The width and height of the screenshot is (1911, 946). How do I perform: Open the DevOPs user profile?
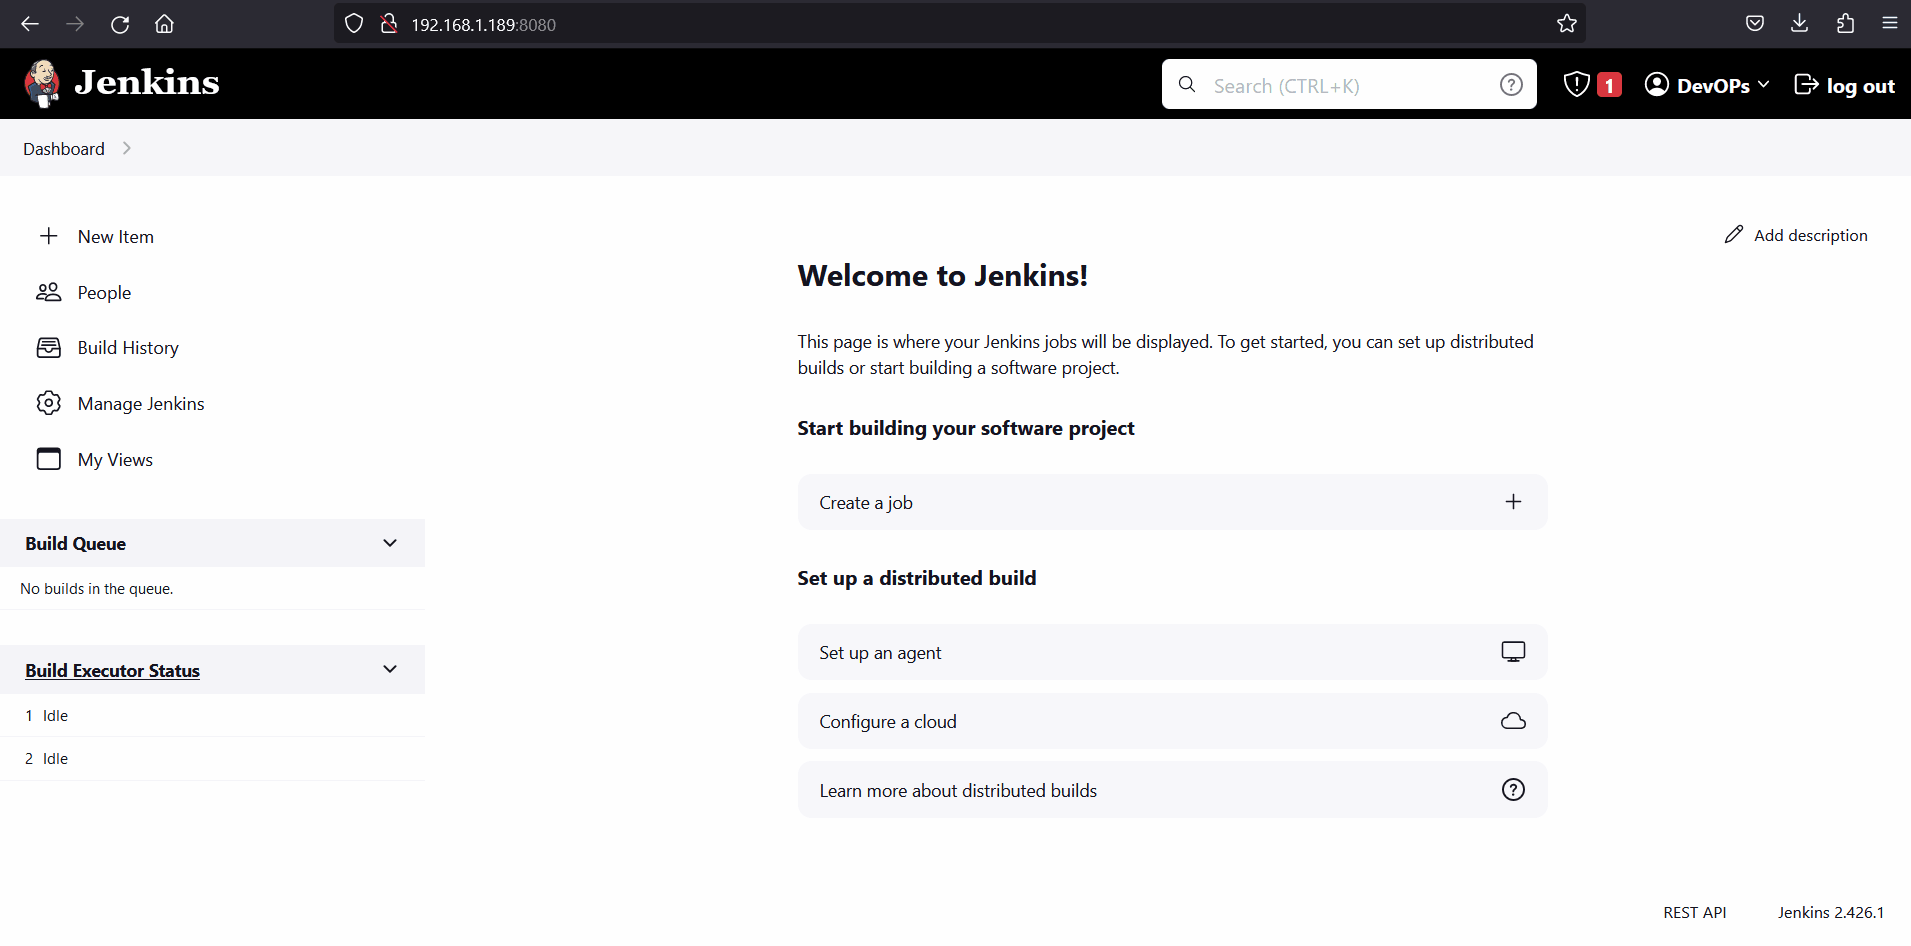click(1698, 85)
